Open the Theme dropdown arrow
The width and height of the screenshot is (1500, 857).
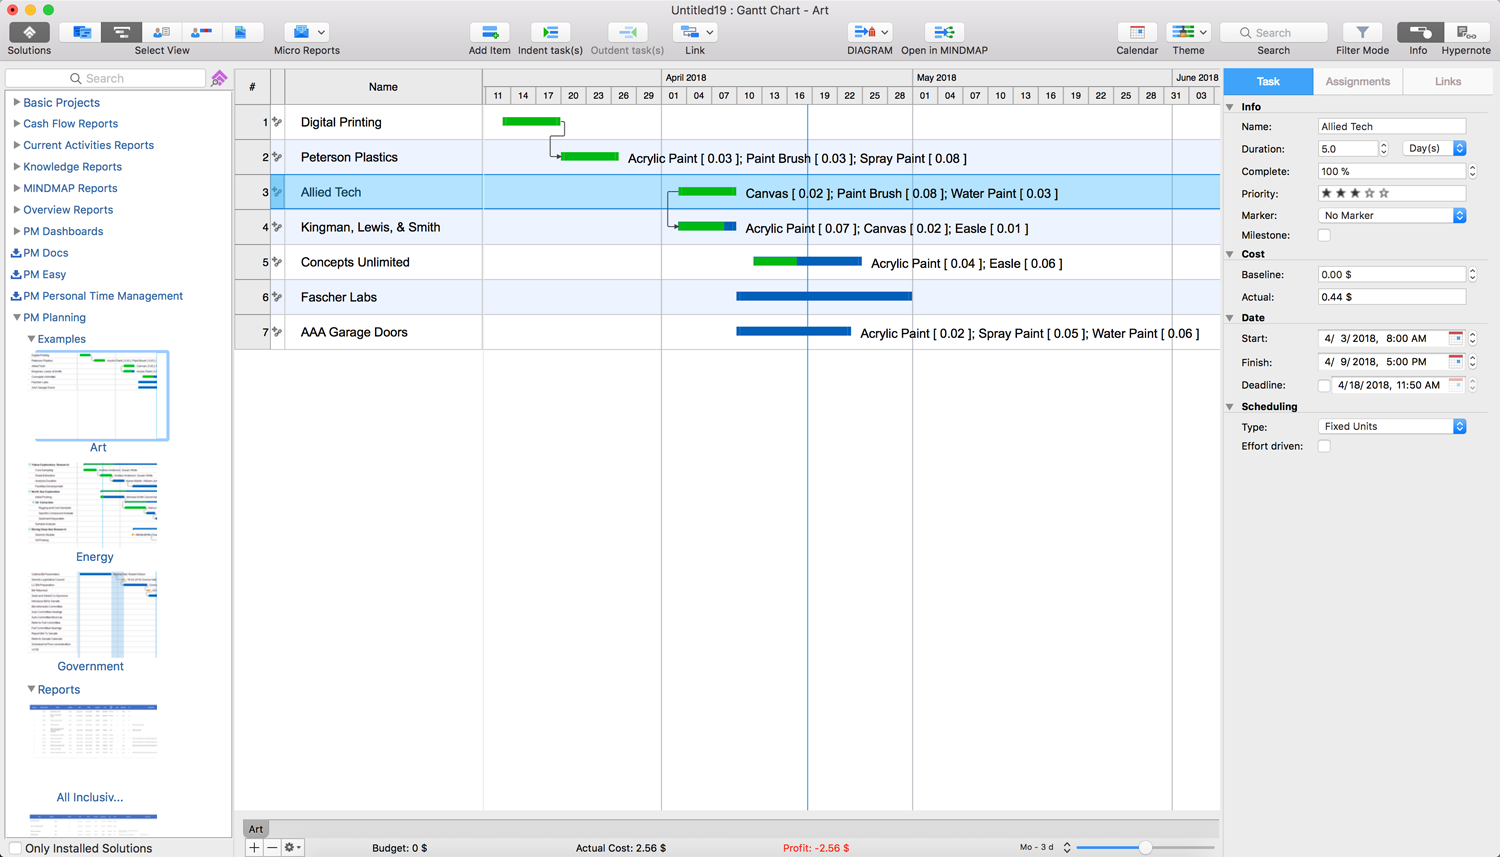[1203, 33]
